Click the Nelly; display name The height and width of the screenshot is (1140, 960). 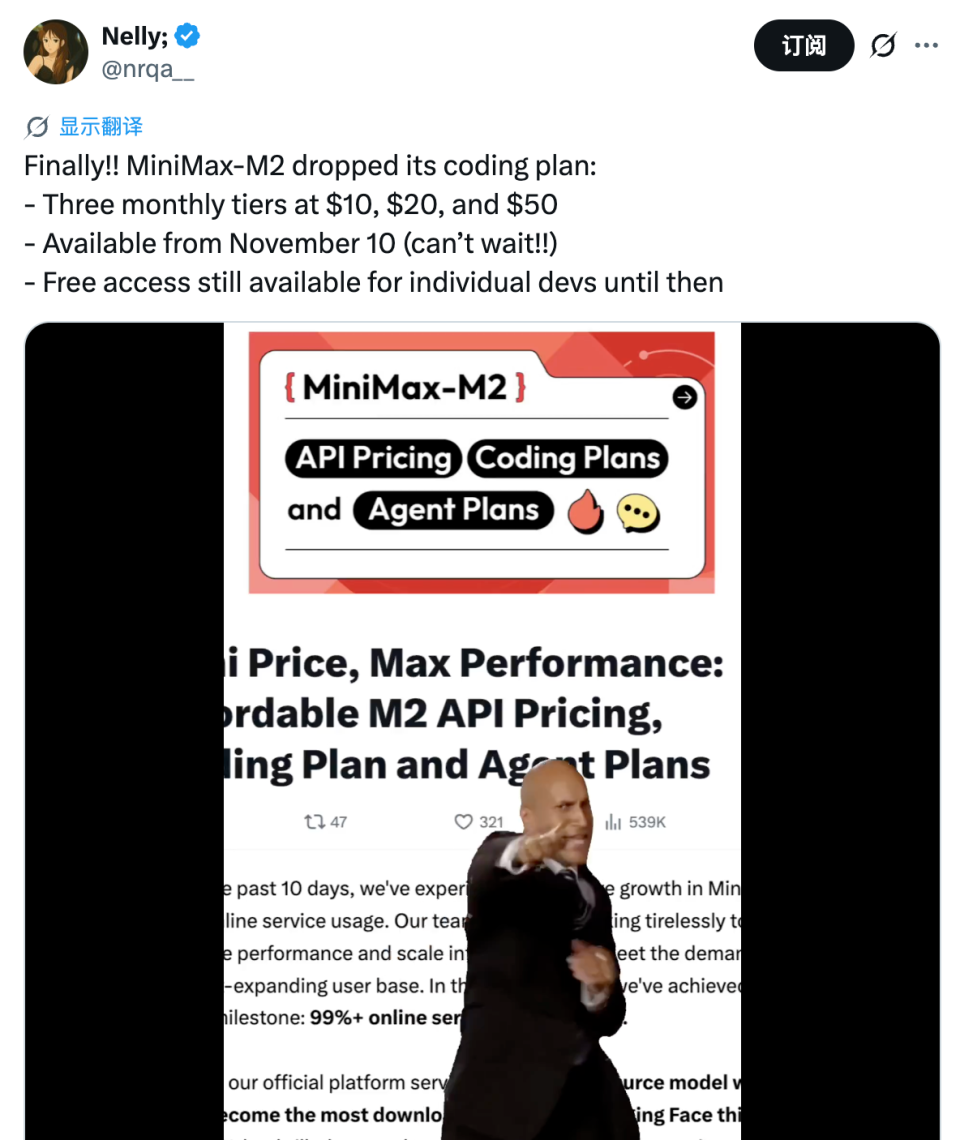pyautogui.click(x=135, y=36)
